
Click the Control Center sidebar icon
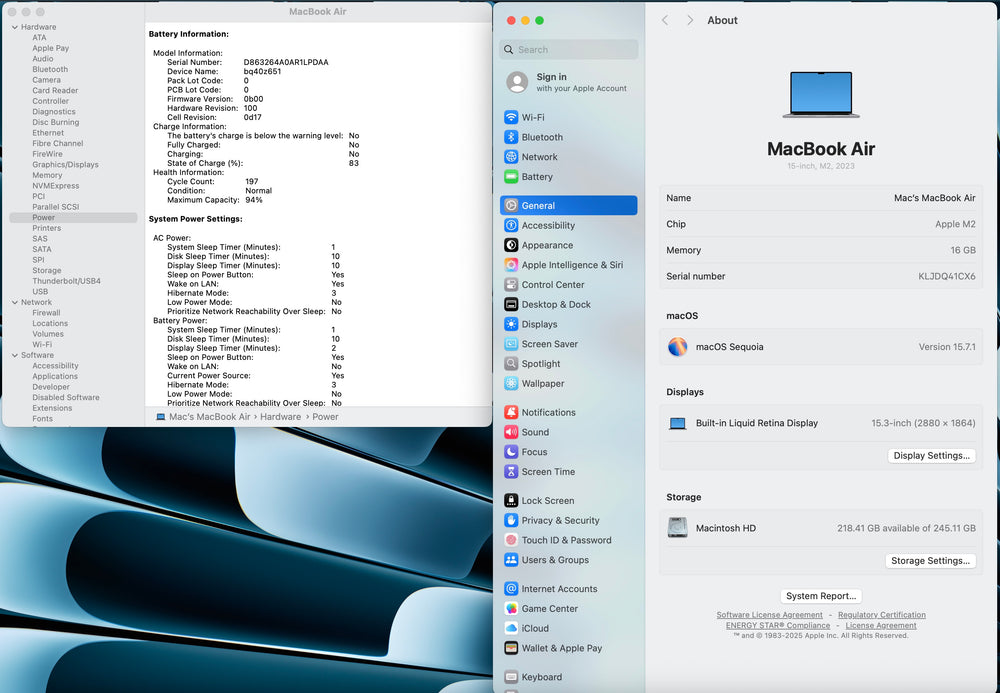click(511, 285)
